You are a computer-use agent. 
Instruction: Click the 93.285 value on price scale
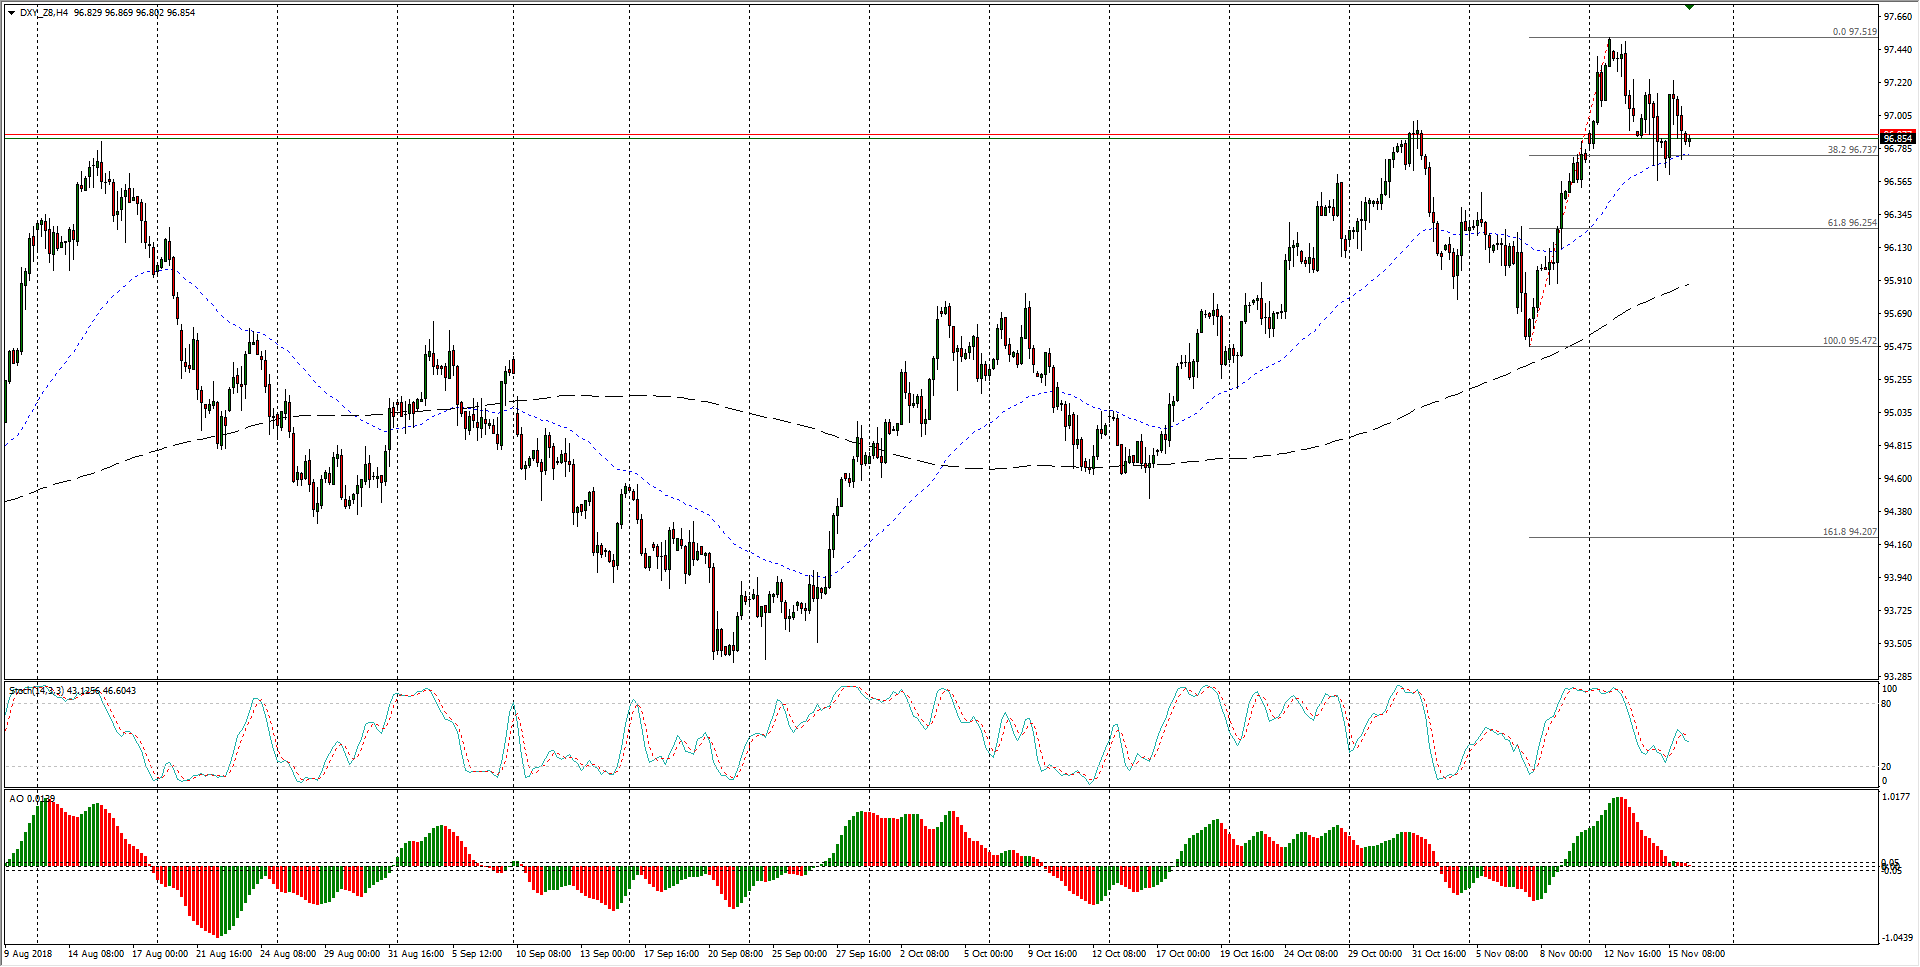pos(1897,677)
